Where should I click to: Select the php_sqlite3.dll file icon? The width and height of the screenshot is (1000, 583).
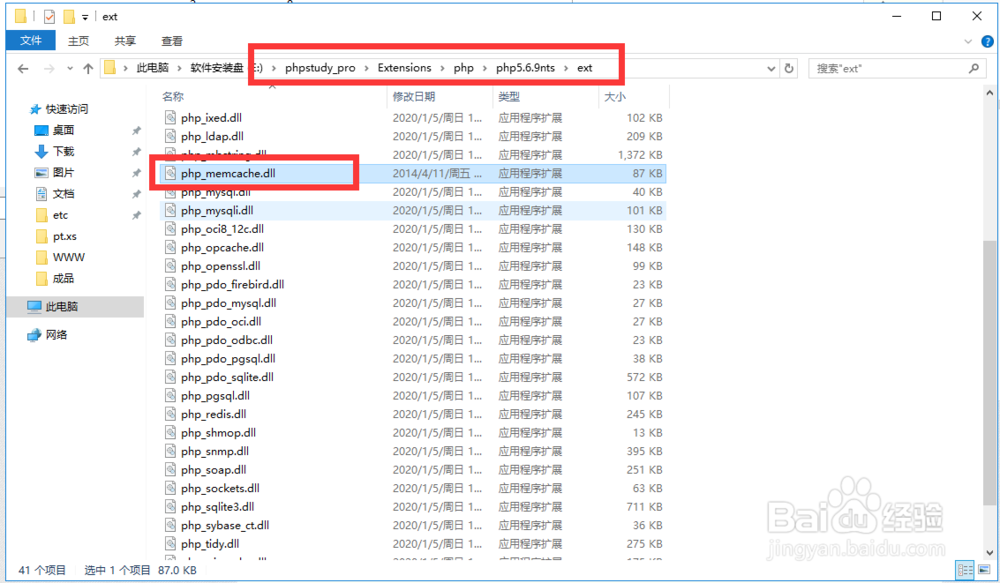tap(170, 506)
